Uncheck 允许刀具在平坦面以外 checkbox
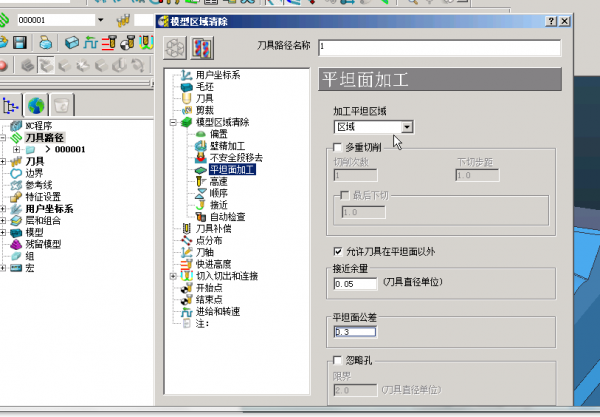 pos(338,252)
